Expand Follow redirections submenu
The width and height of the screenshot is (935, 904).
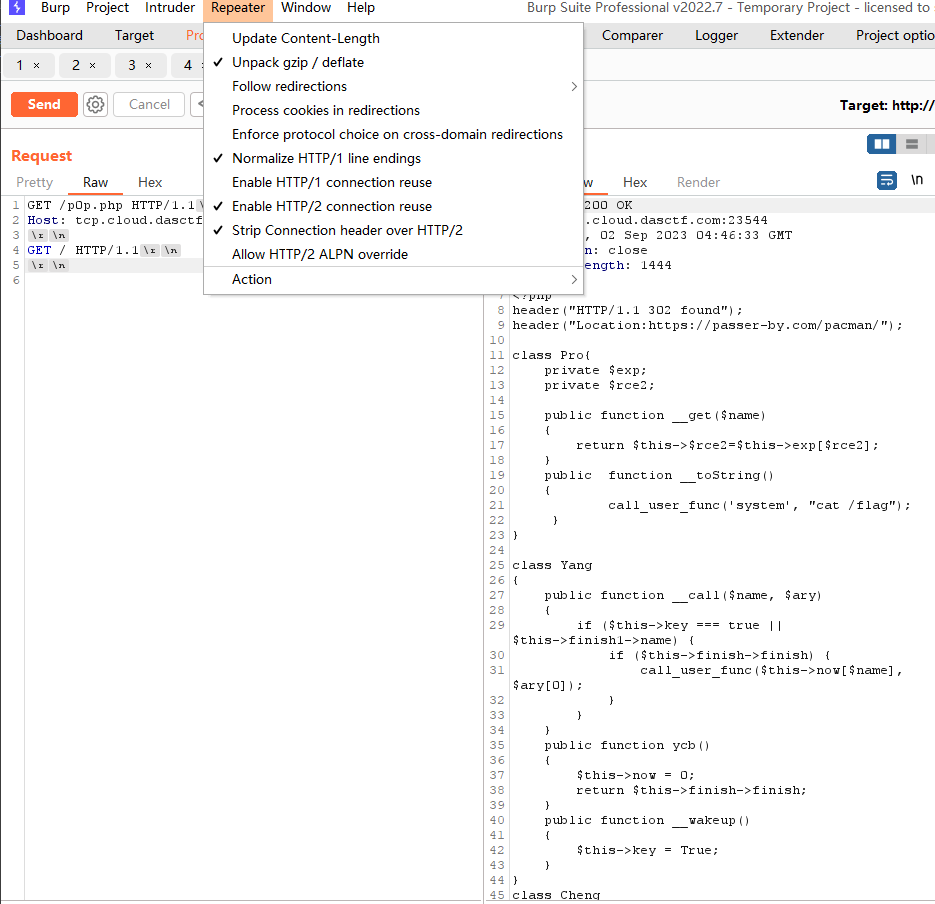point(393,86)
